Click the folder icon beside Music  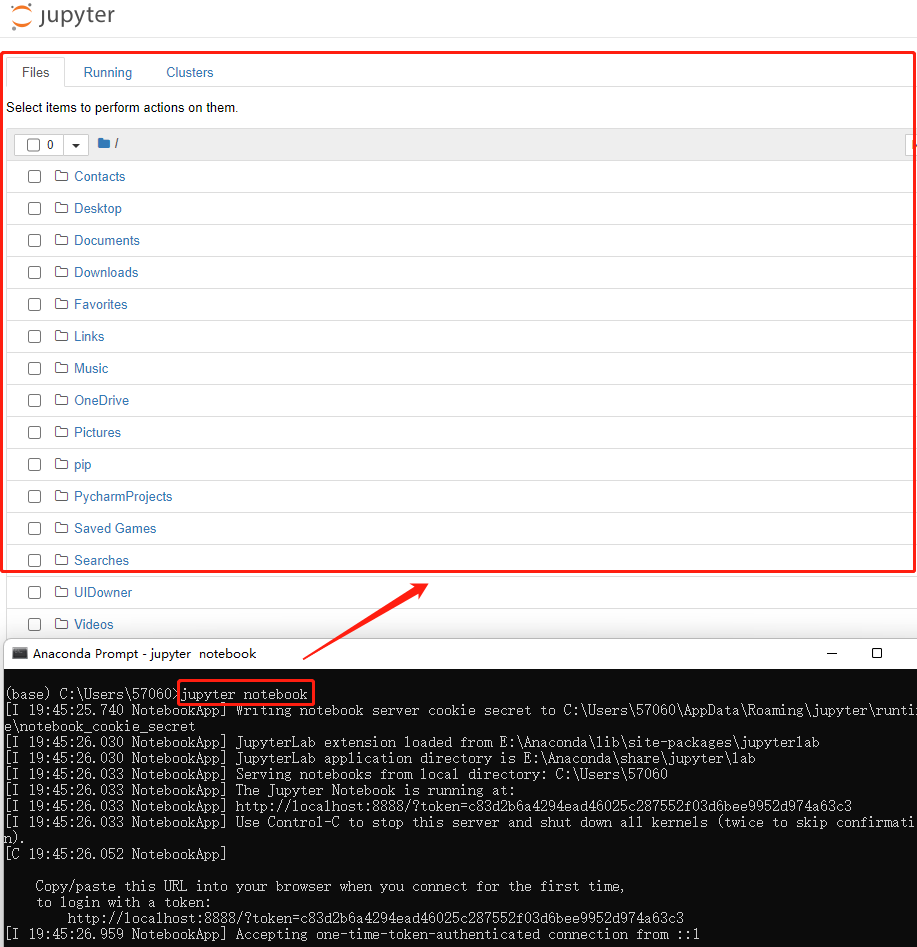point(61,368)
